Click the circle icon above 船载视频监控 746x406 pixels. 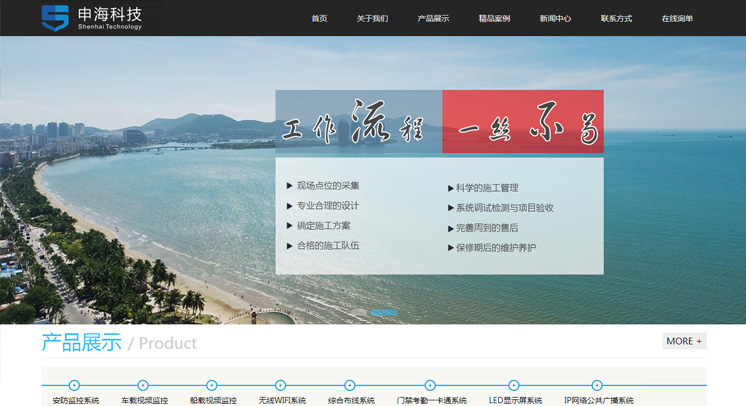212,385
